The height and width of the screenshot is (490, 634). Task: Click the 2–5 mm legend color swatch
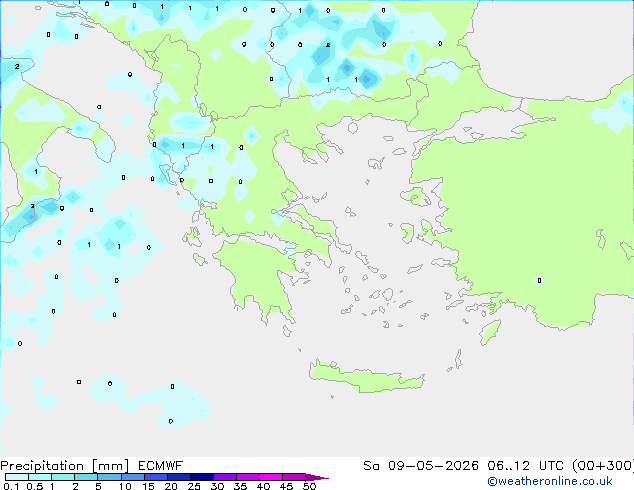click(86, 477)
